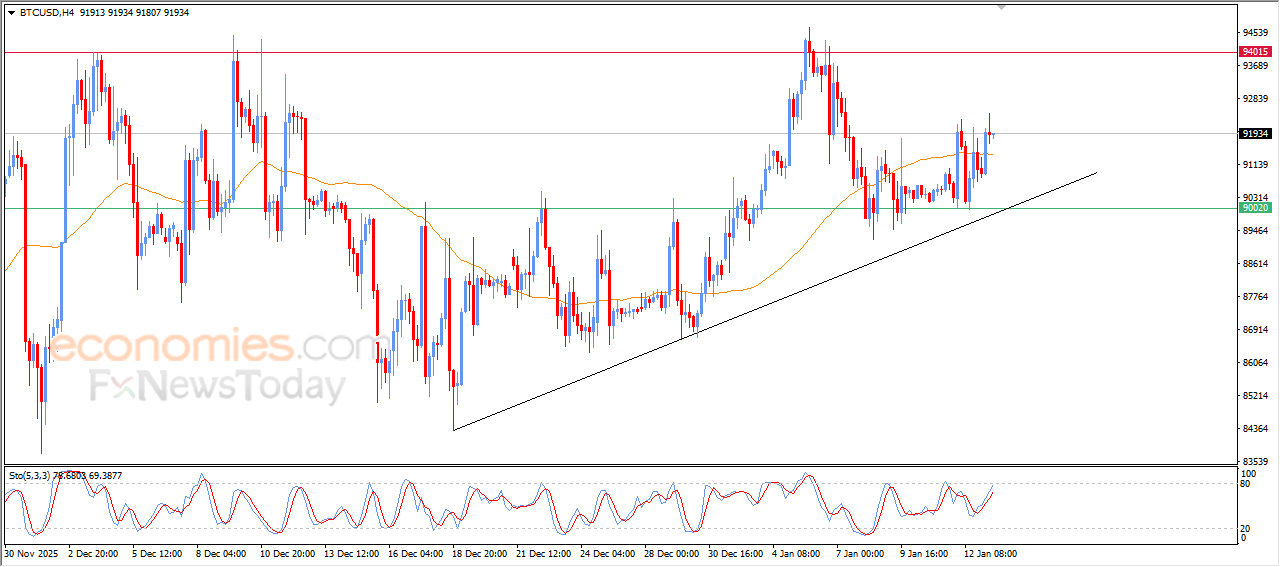
Task: Click the green 90020 price label
Action: click(x=1254, y=208)
